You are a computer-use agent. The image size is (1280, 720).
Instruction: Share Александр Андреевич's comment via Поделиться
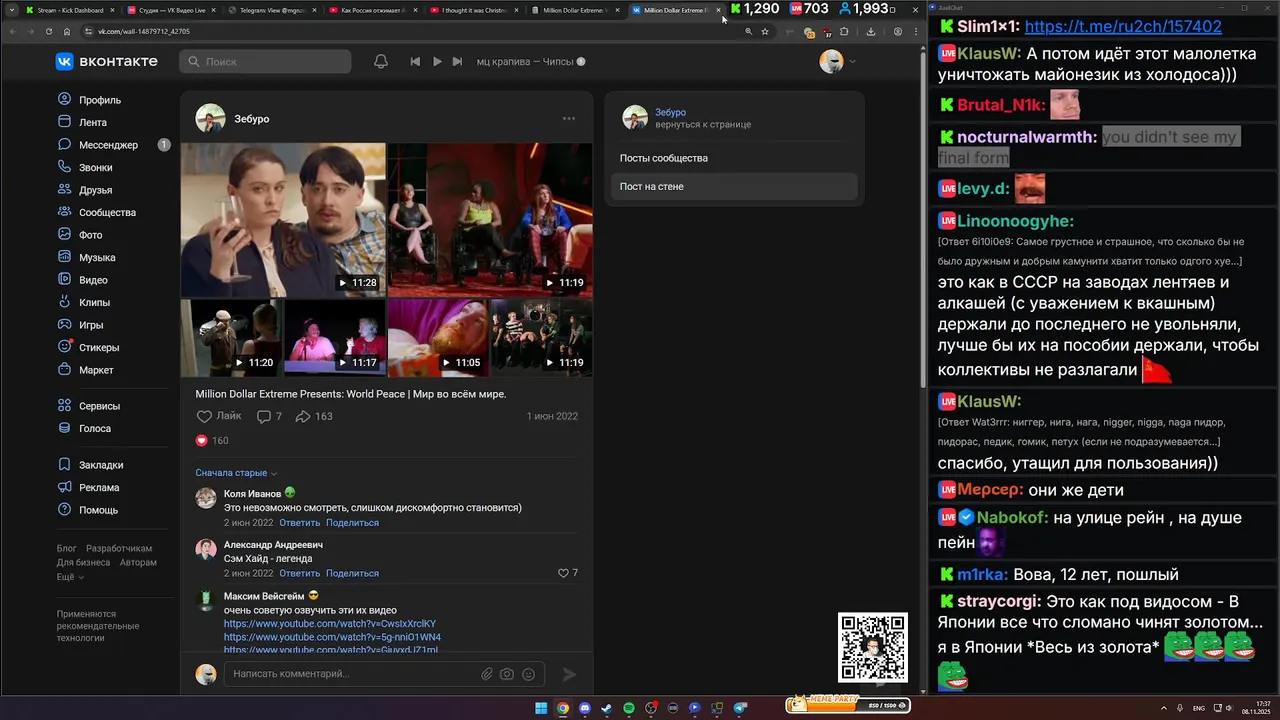point(352,574)
